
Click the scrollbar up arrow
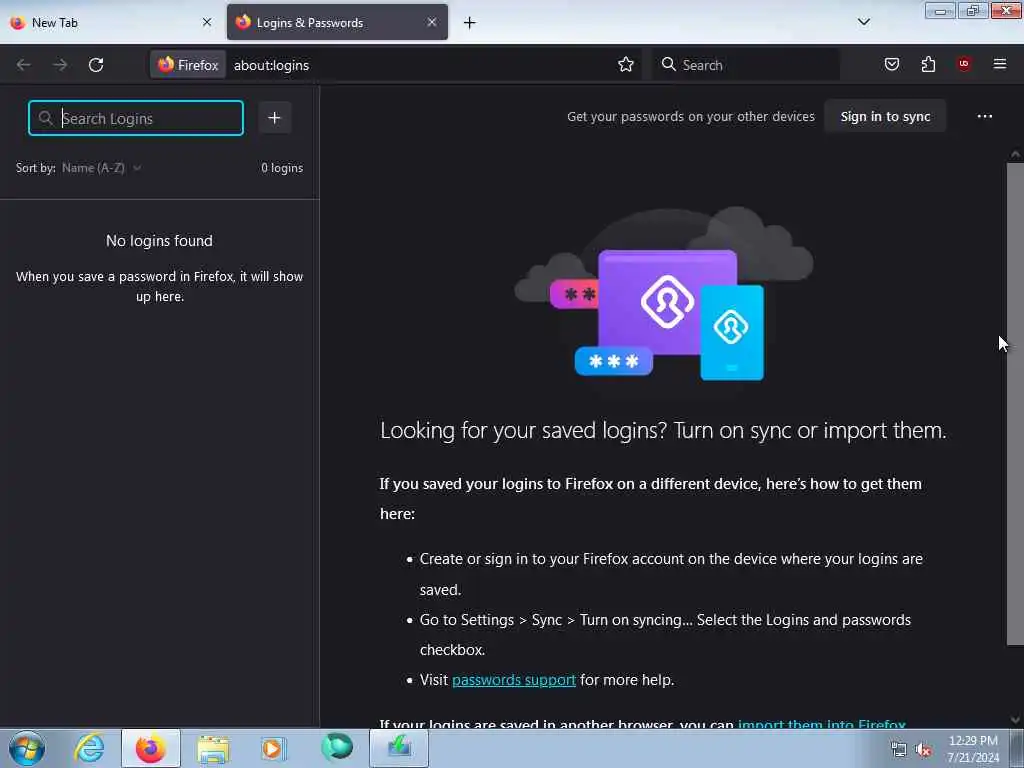[x=1015, y=155]
